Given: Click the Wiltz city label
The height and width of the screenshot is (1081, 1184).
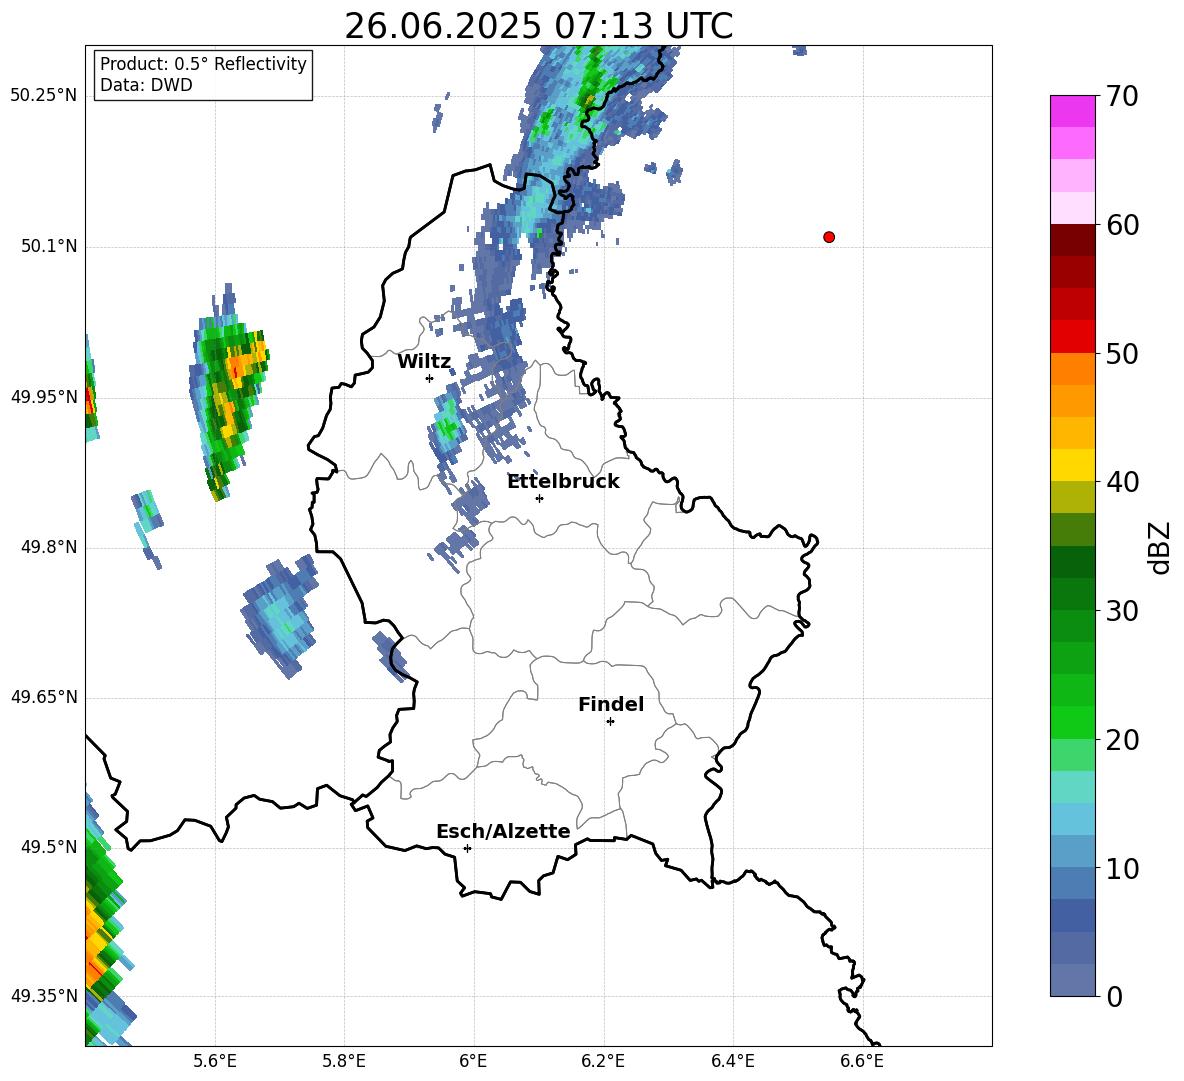Looking at the screenshot, I should [424, 362].
